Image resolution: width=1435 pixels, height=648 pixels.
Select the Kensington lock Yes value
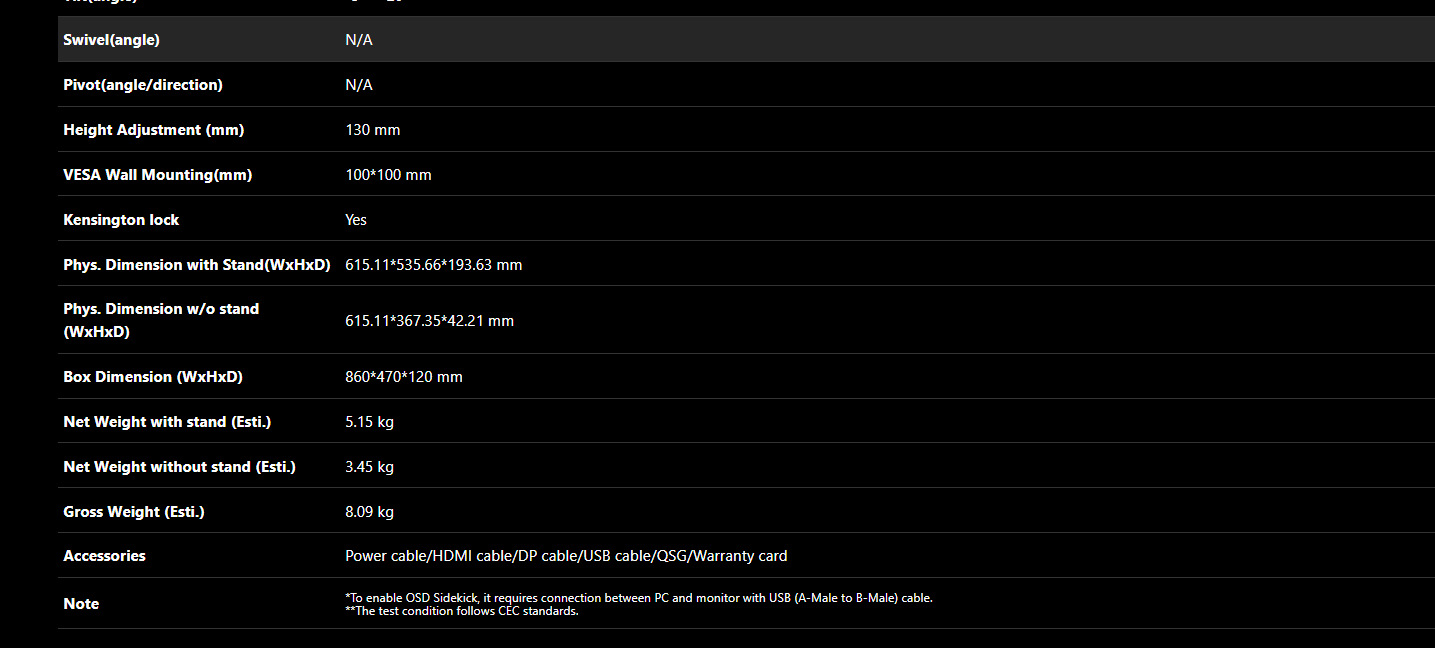[x=356, y=220]
